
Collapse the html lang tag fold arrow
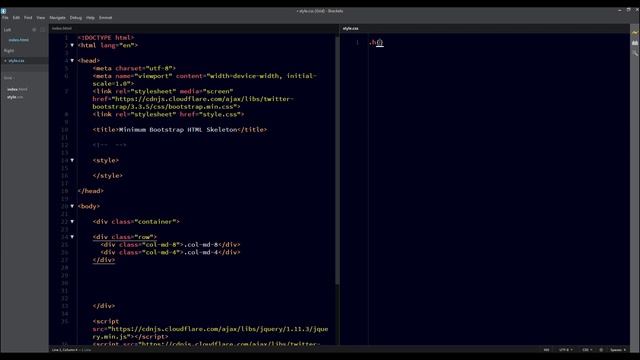[72, 45]
